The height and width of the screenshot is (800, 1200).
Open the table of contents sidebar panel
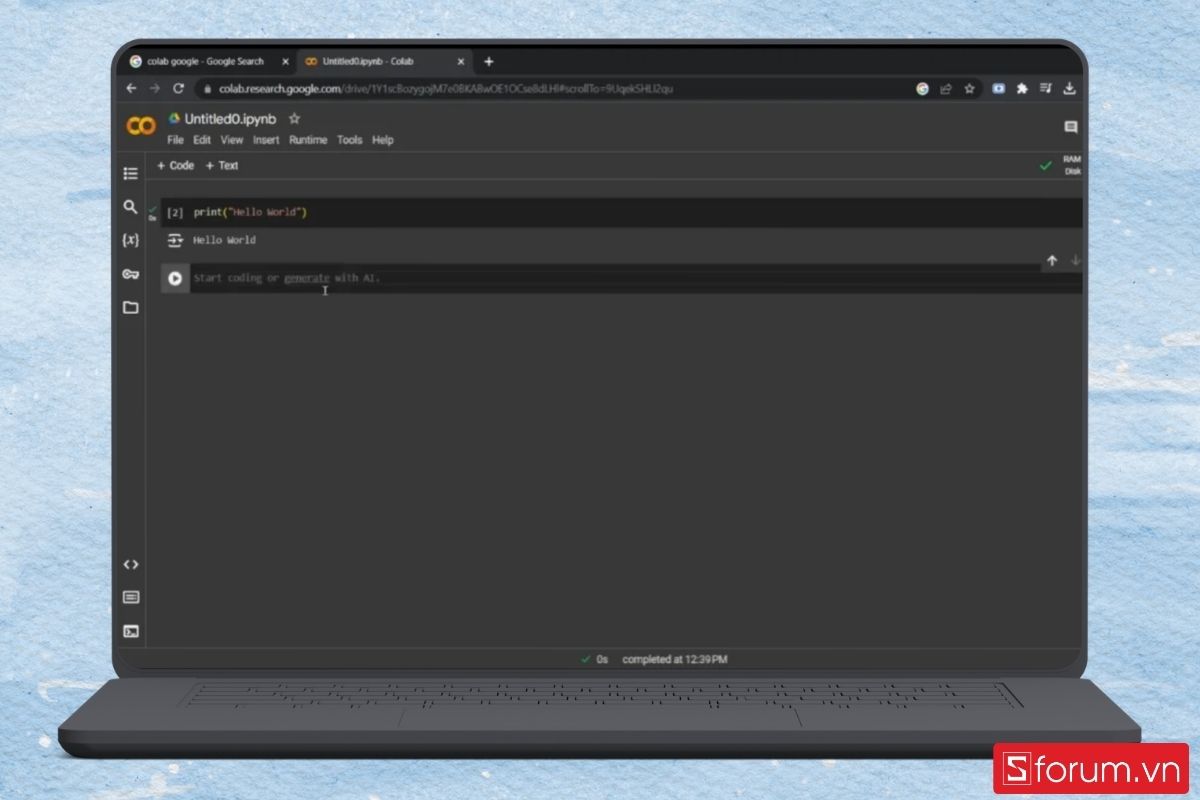(130, 173)
